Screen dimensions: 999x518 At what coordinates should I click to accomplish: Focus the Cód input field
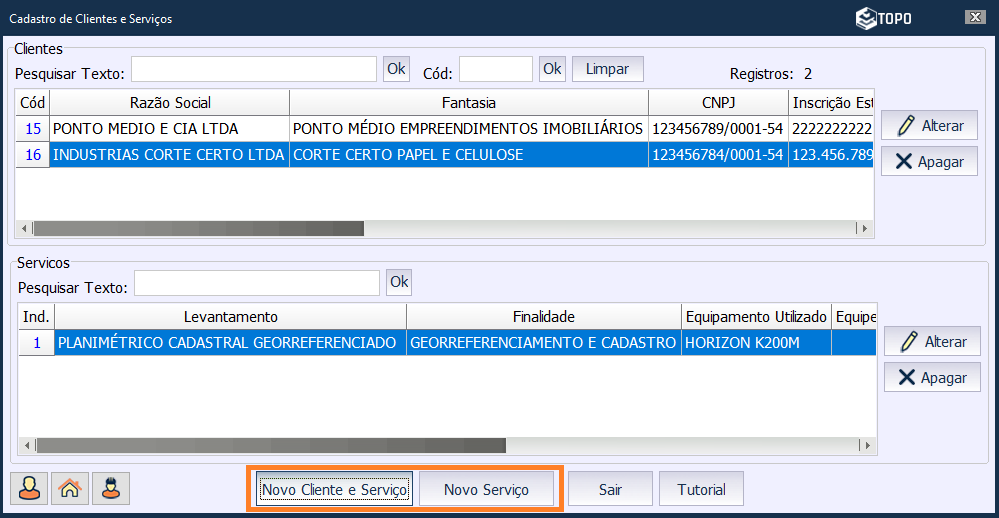[x=495, y=69]
